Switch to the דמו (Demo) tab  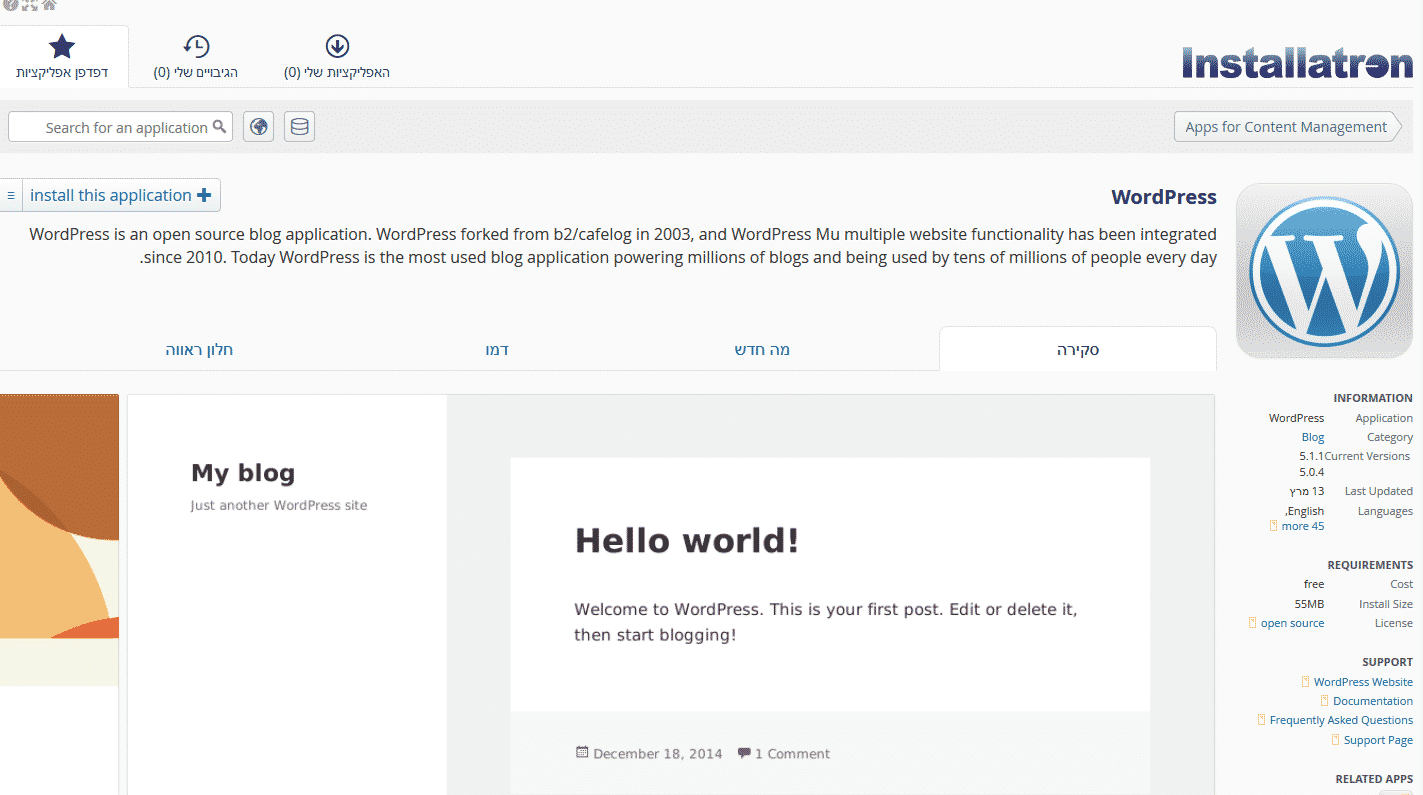click(497, 349)
